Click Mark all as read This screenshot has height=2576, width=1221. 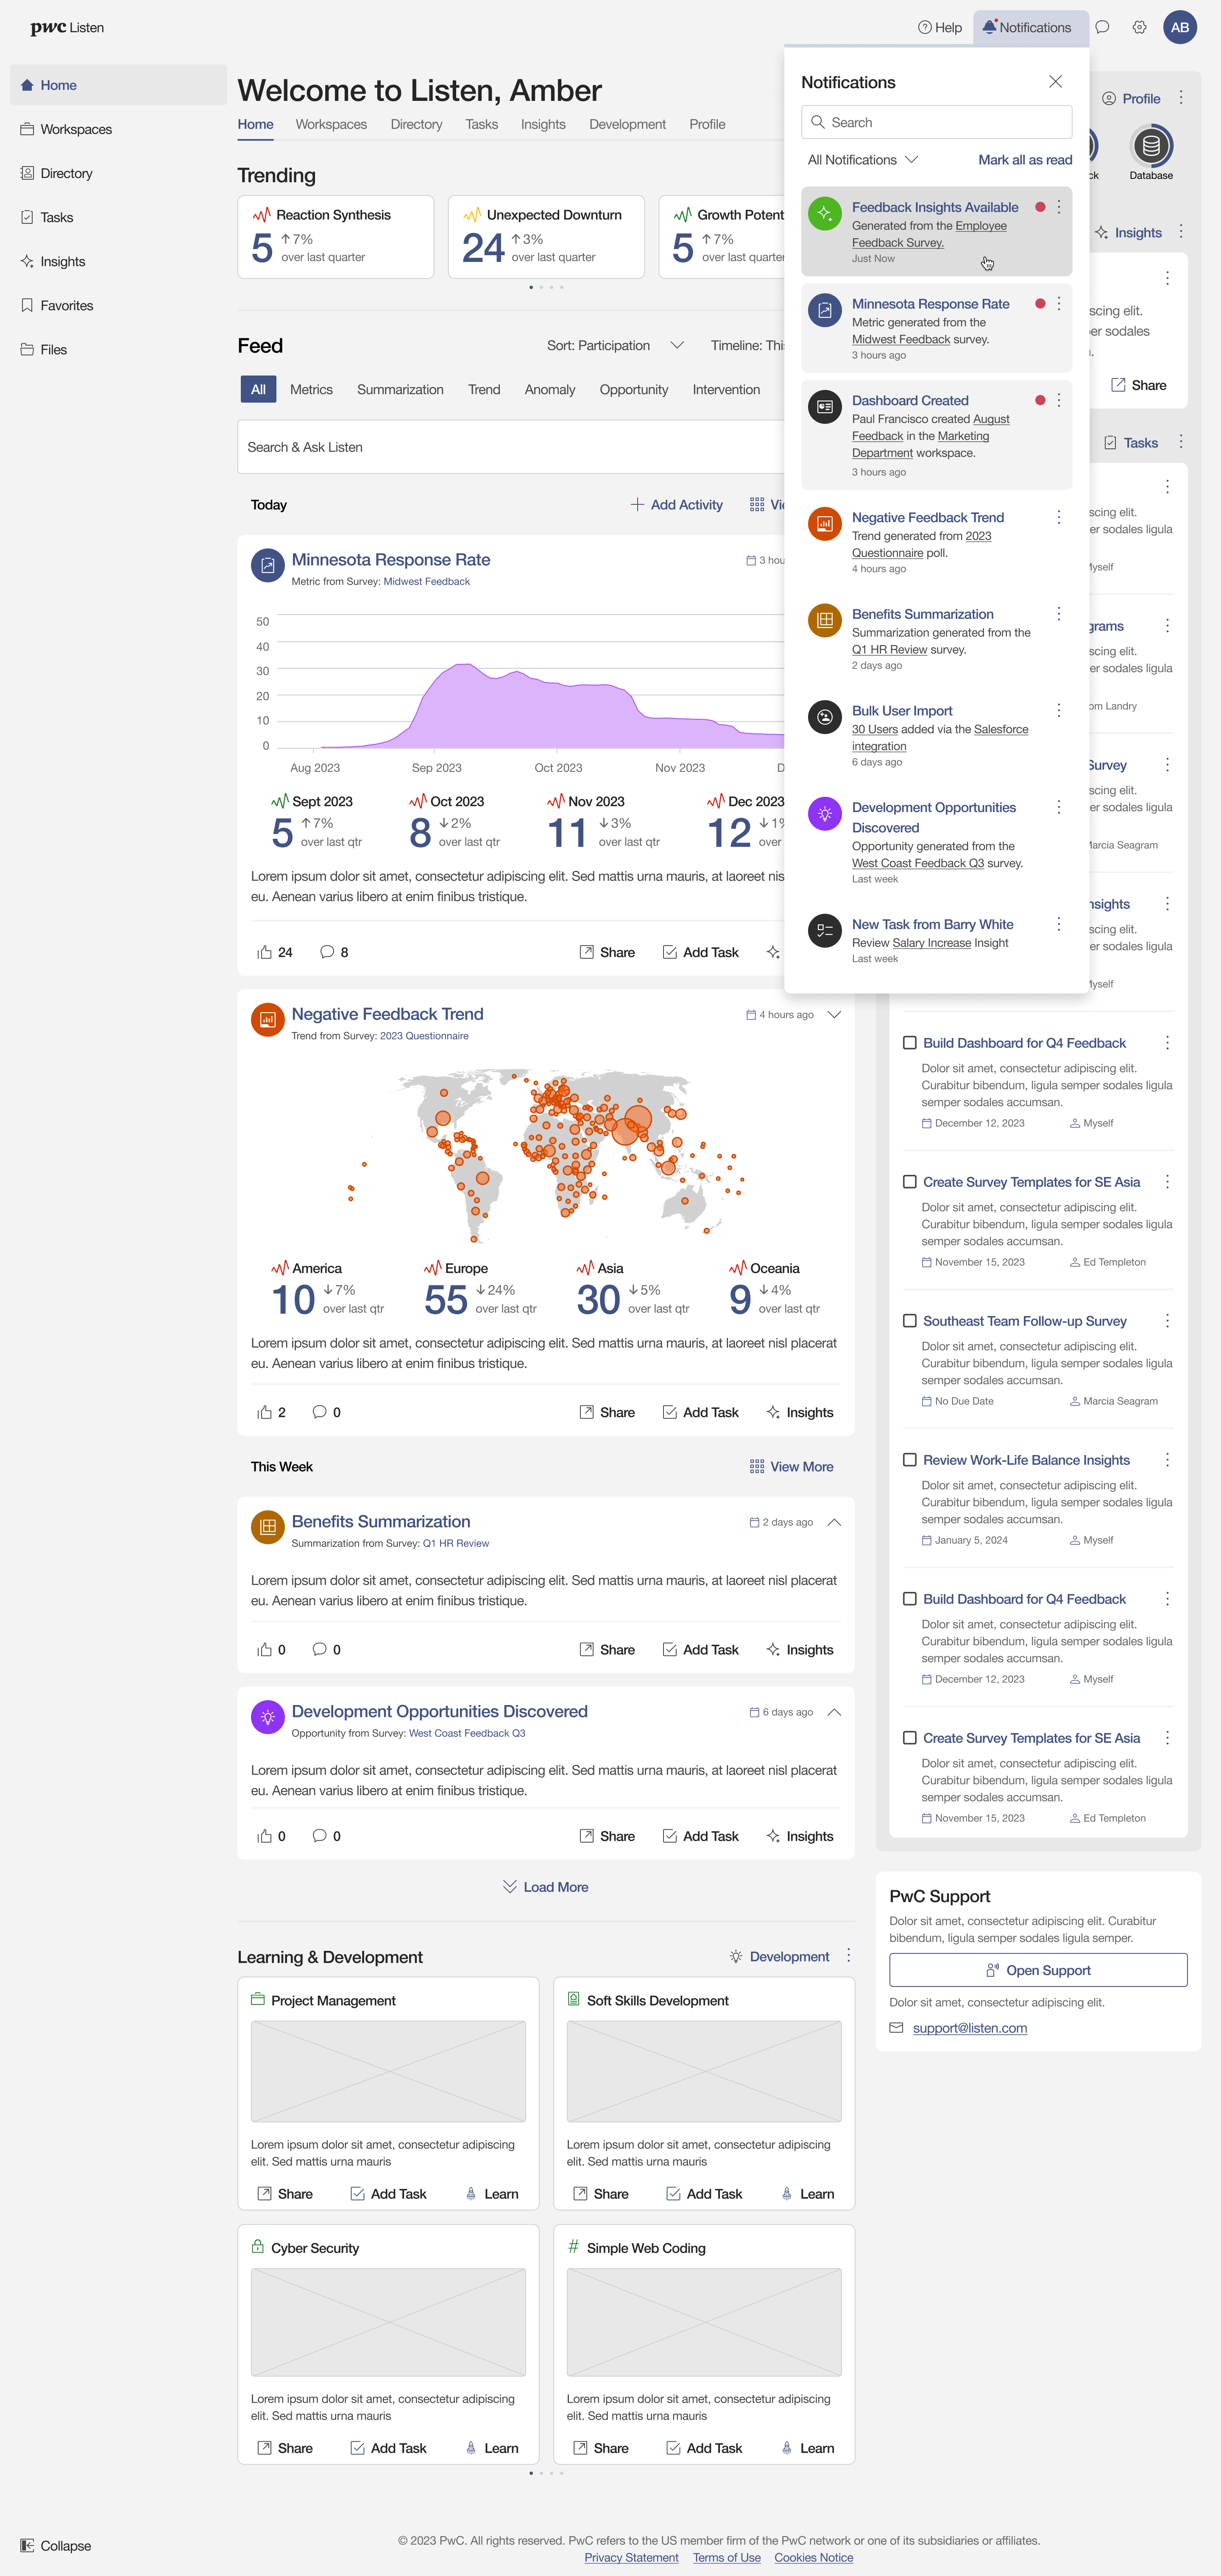[1025, 160]
